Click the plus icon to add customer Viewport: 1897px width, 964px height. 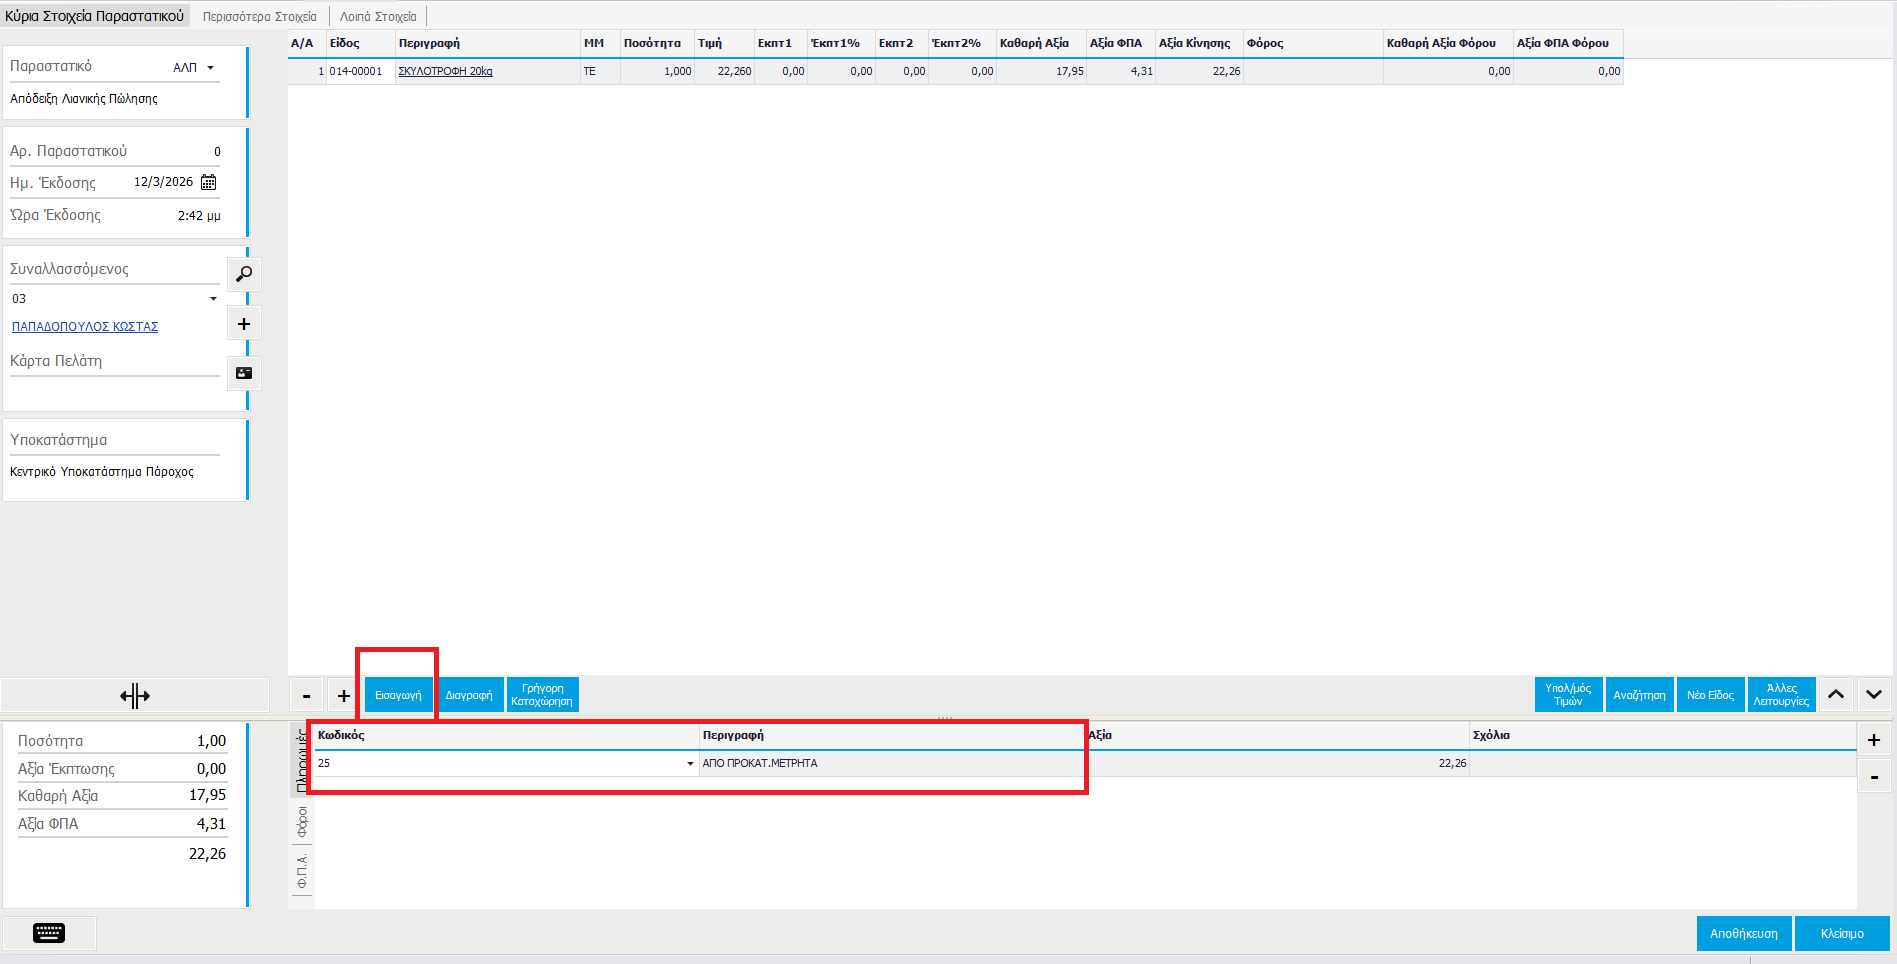click(244, 324)
